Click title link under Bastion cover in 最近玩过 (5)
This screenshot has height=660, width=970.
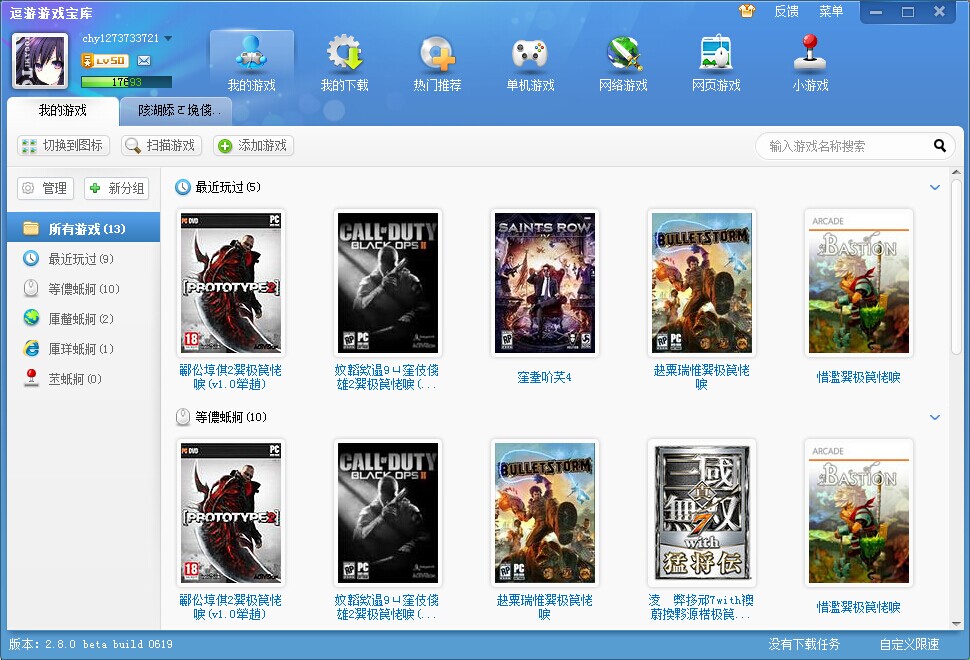(x=859, y=377)
